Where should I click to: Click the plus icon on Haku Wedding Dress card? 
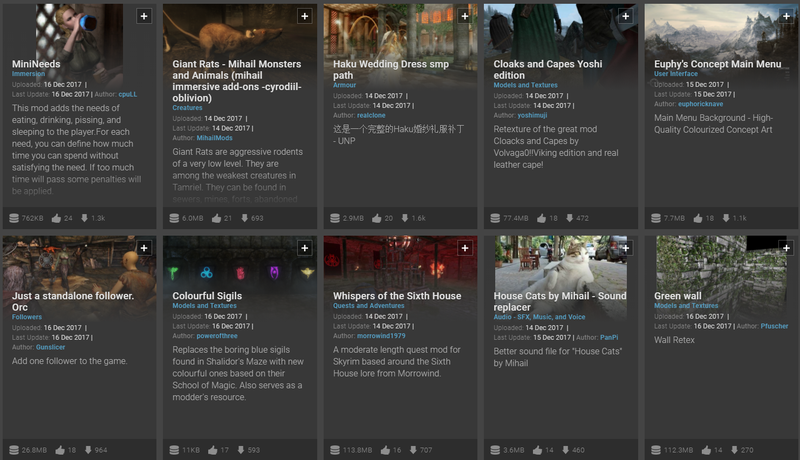click(465, 16)
